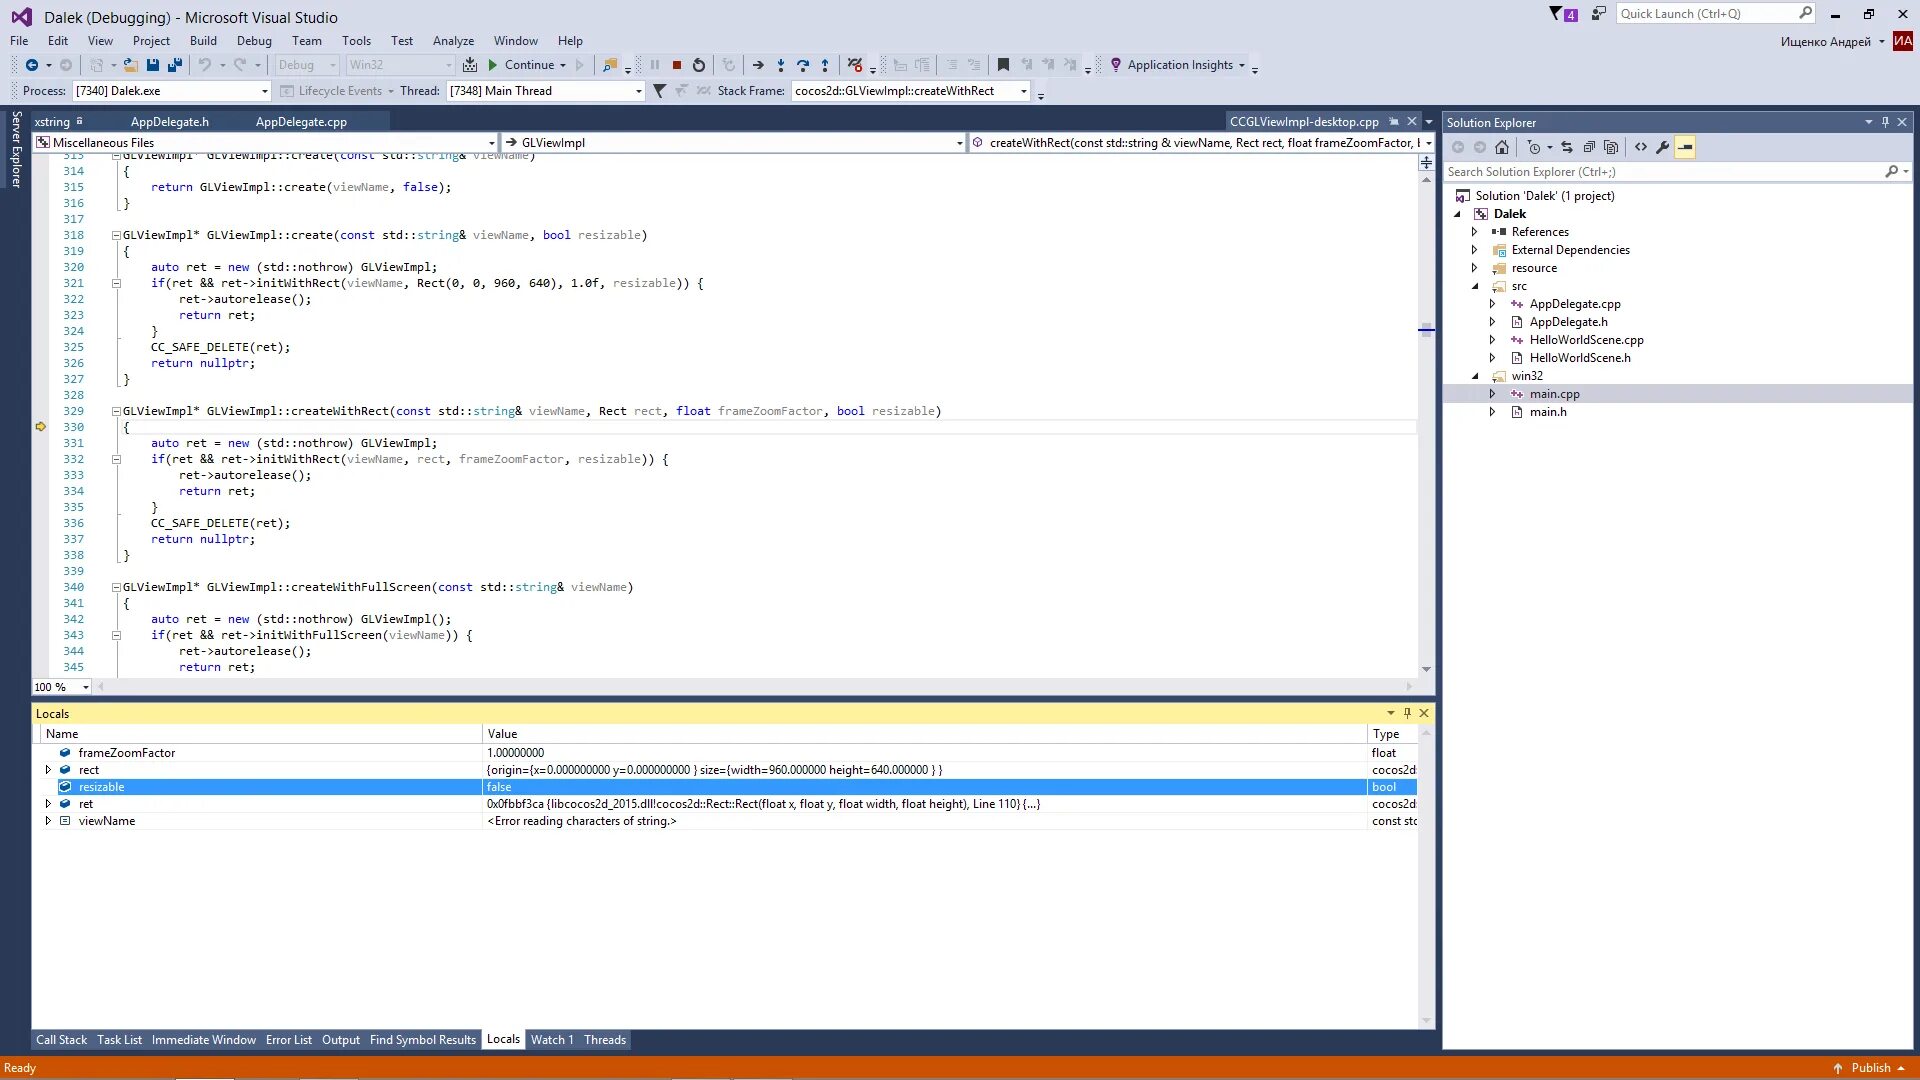1920x1080 pixels.
Task: Collapse the if-block fold at line 332
Action: pos(116,460)
